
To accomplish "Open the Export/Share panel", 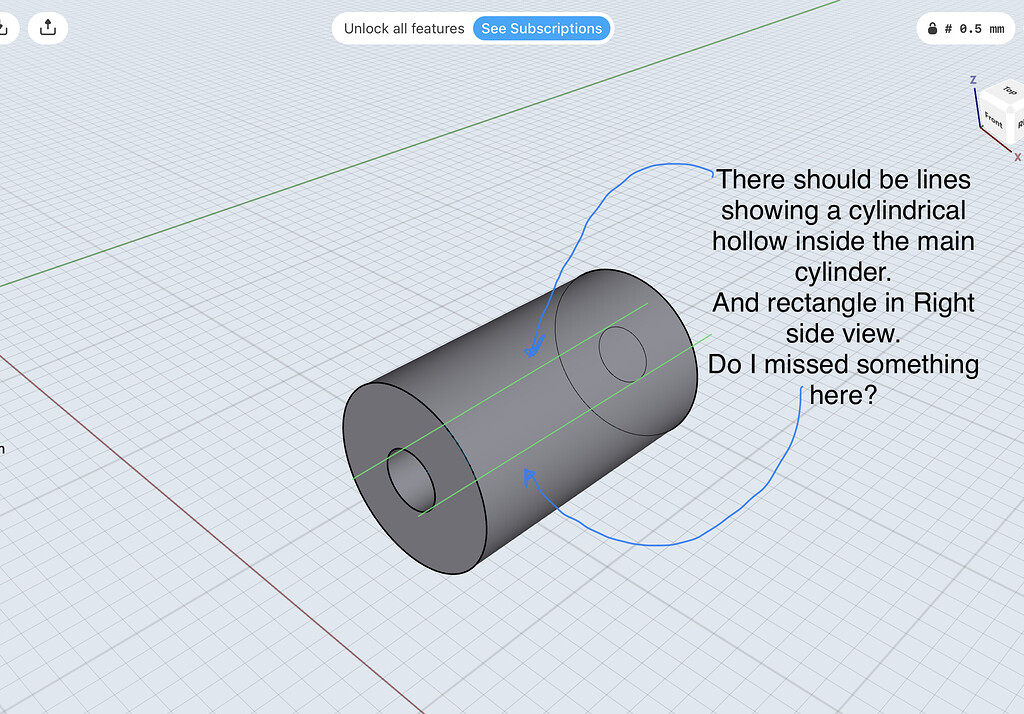I will tap(47, 27).
